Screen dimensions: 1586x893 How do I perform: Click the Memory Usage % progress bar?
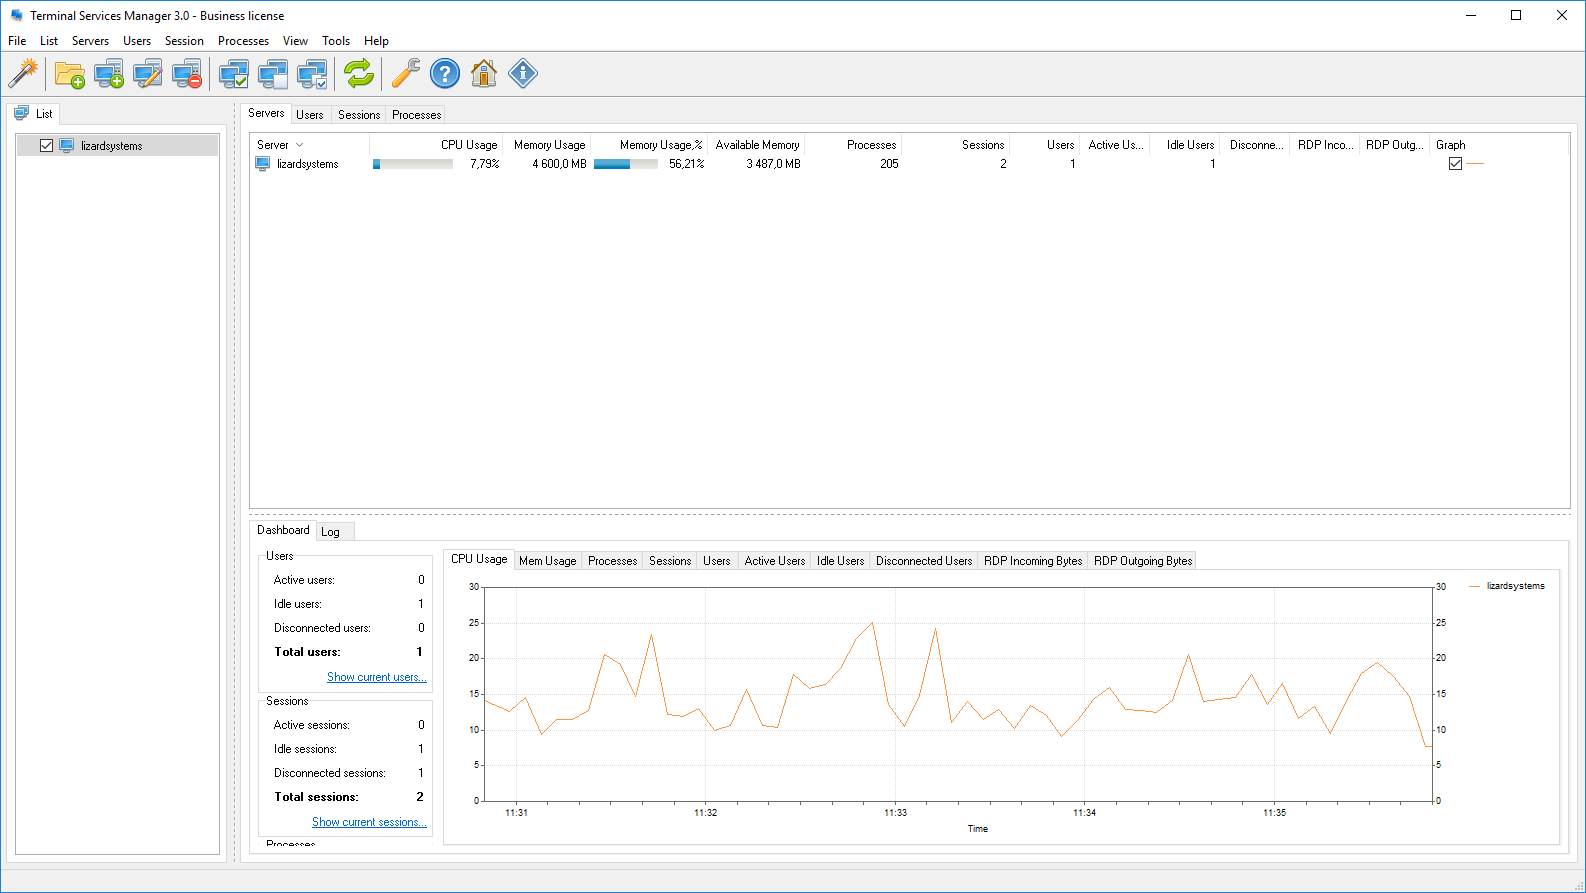coord(625,164)
